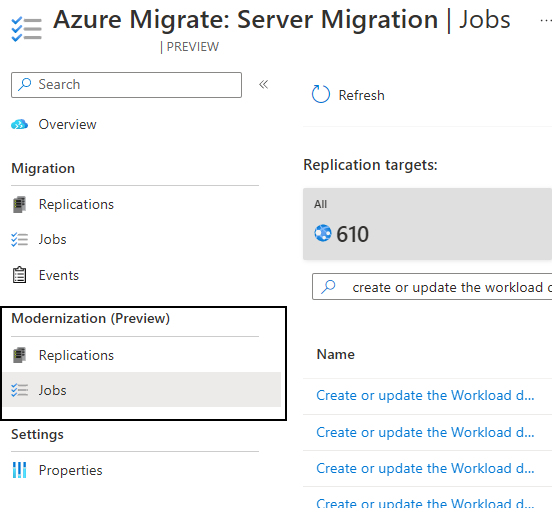Click the Jobs checklist icon under Modernization
Viewport: 552px width, 508px height.
coord(19,390)
